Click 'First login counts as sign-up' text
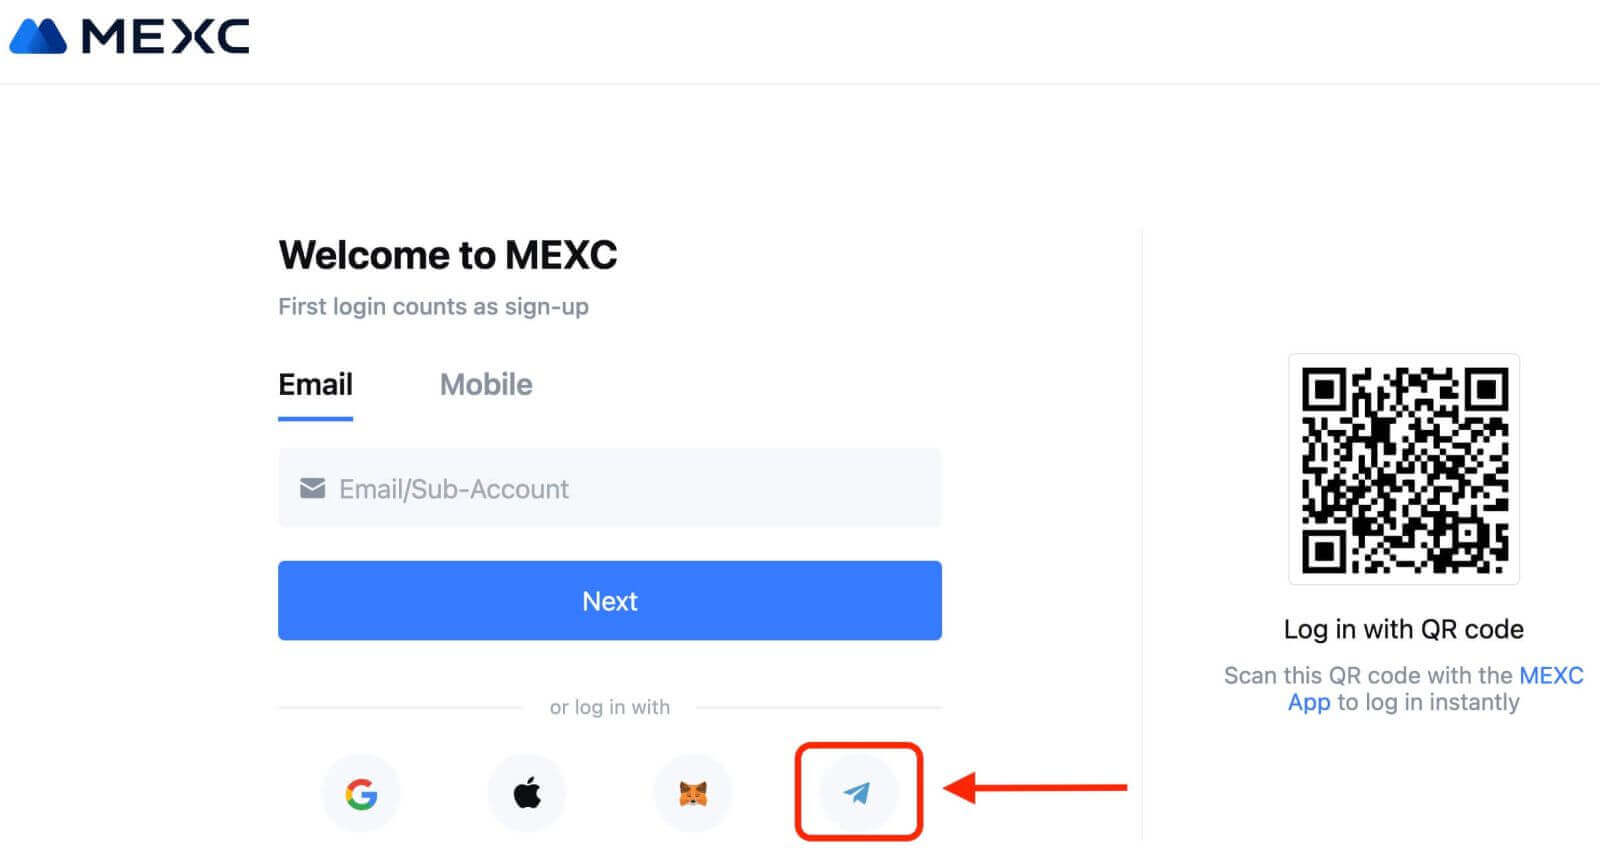 433,307
